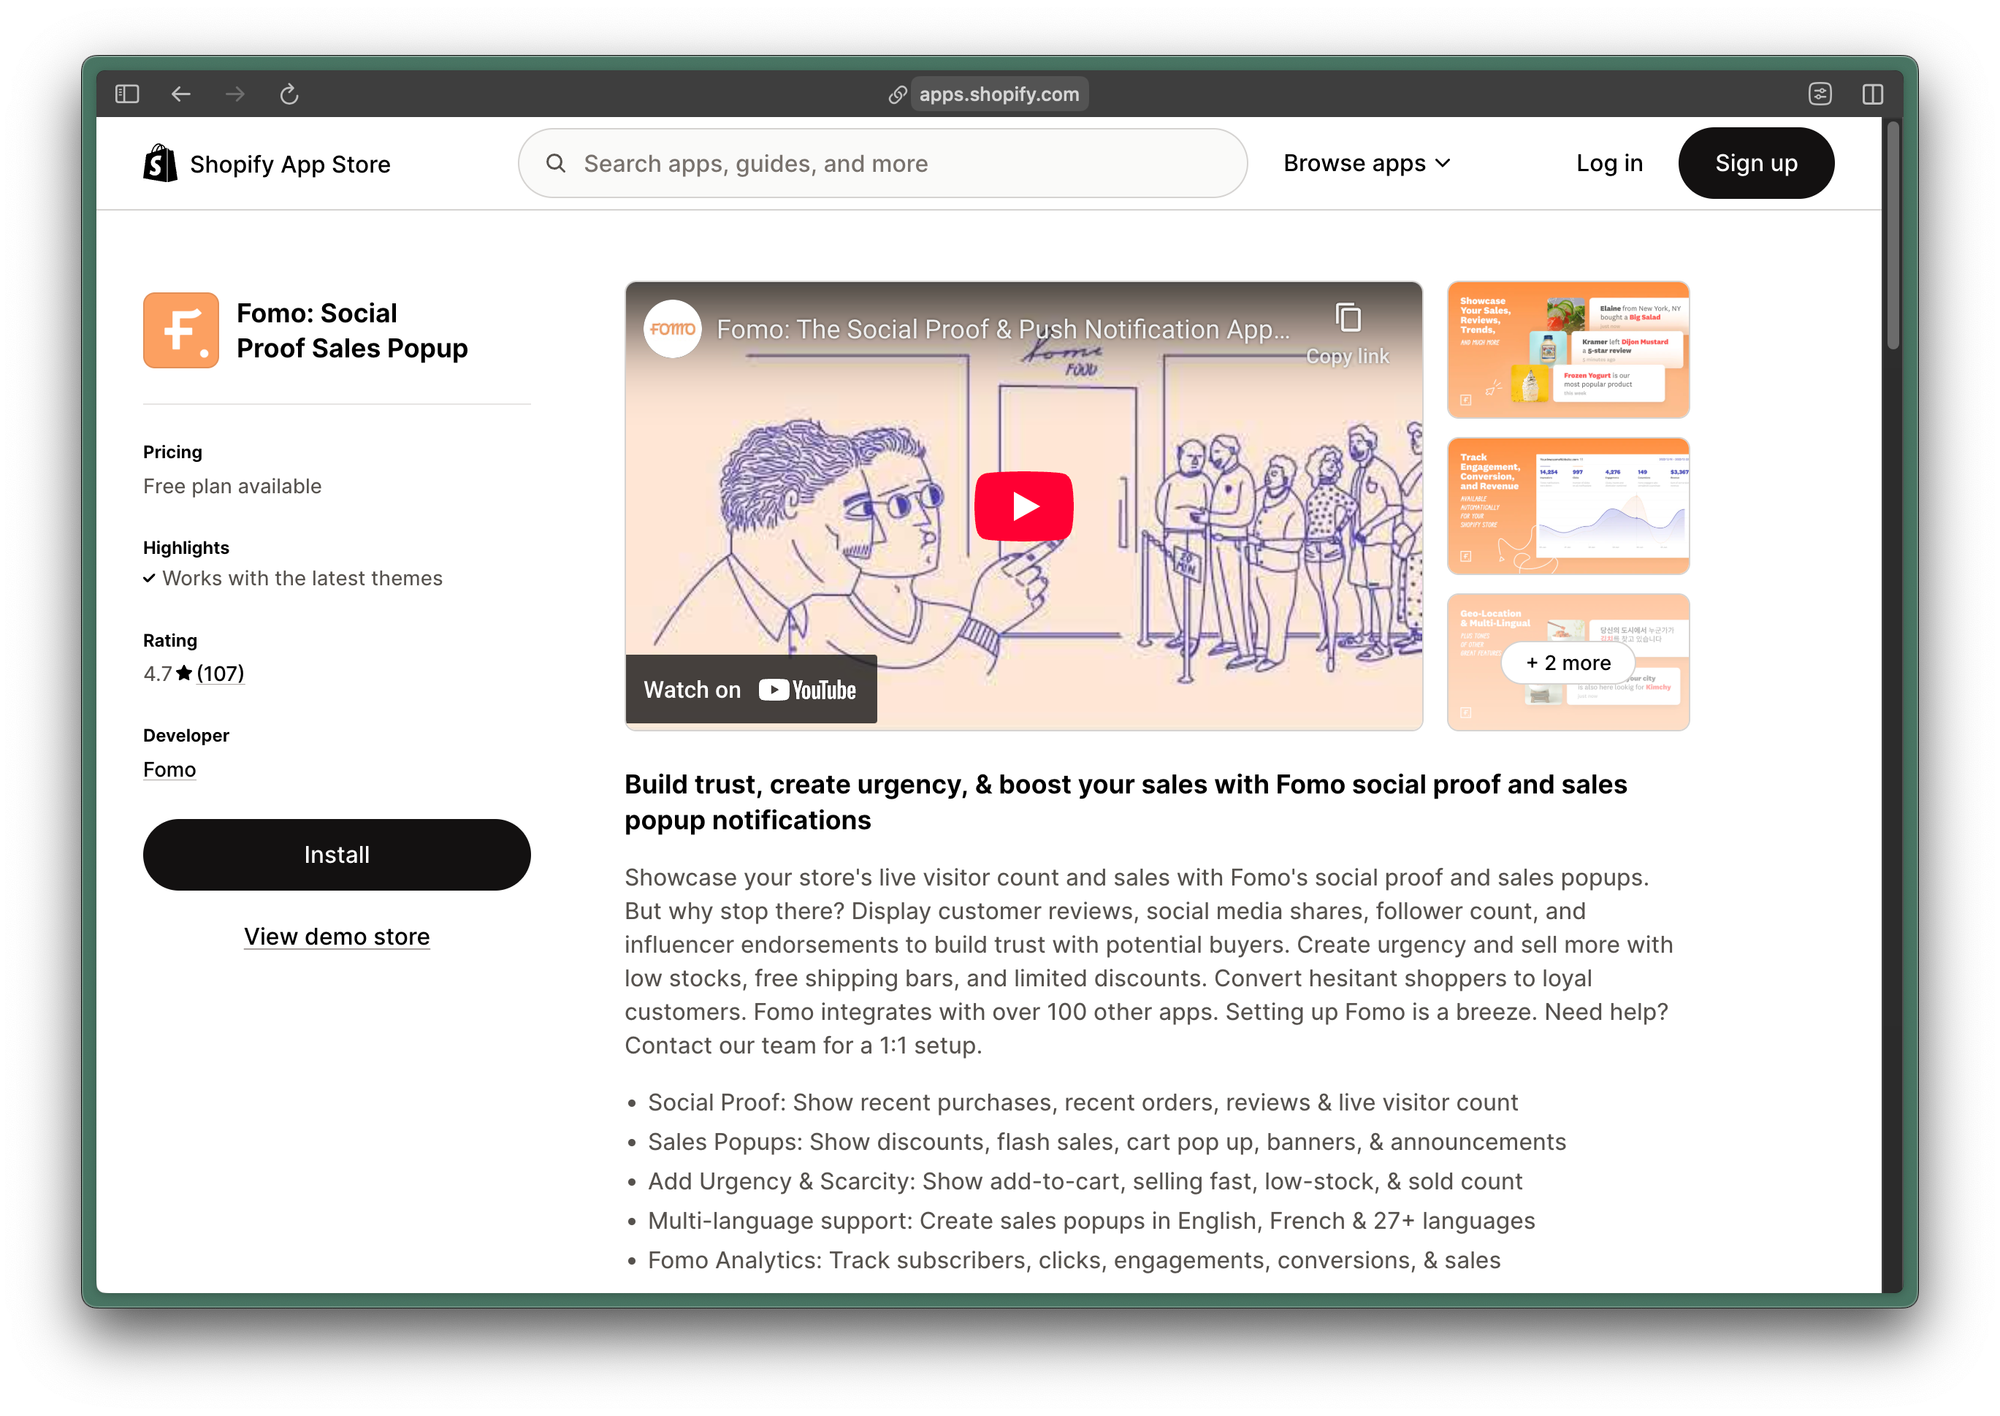Select the 'Build trust, create urgency' heading
Viewport: 2000px width, 1416px height.
click(x=1125, y=802)
